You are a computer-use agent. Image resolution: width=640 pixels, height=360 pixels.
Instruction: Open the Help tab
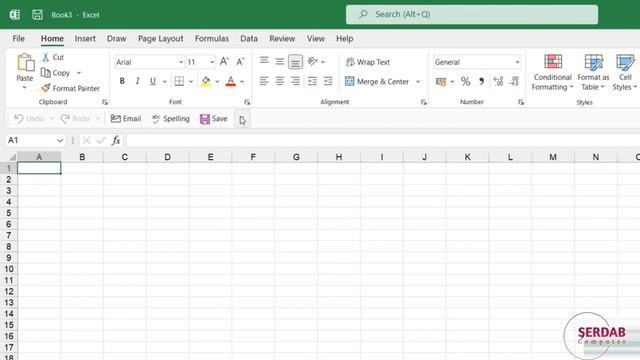coord(344,39)
